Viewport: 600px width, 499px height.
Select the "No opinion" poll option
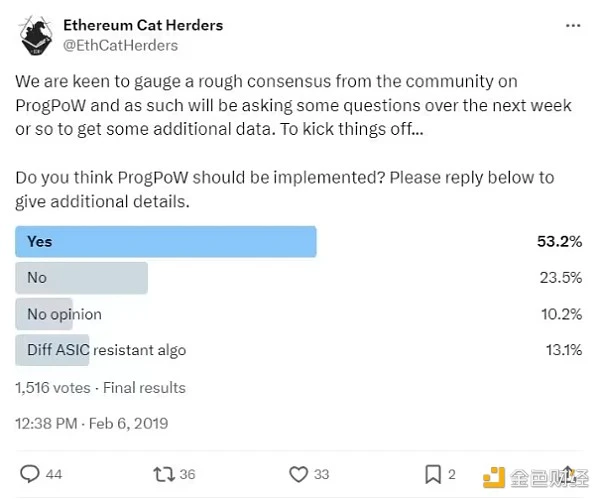pyautogui.click(x=65, y=314)
